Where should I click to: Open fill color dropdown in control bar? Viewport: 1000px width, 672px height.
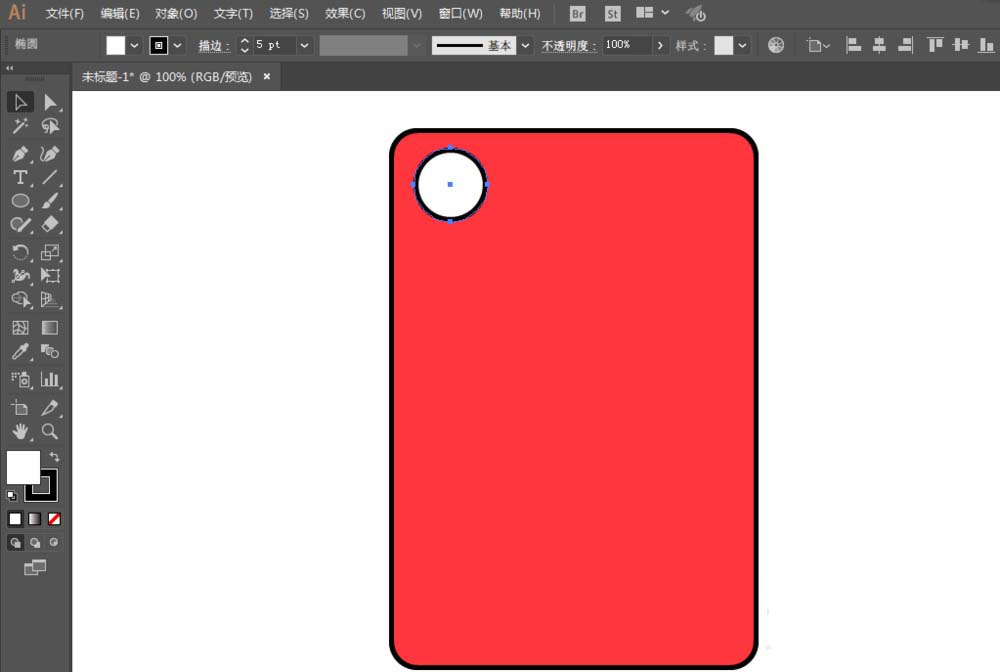[x=134, y=45]
